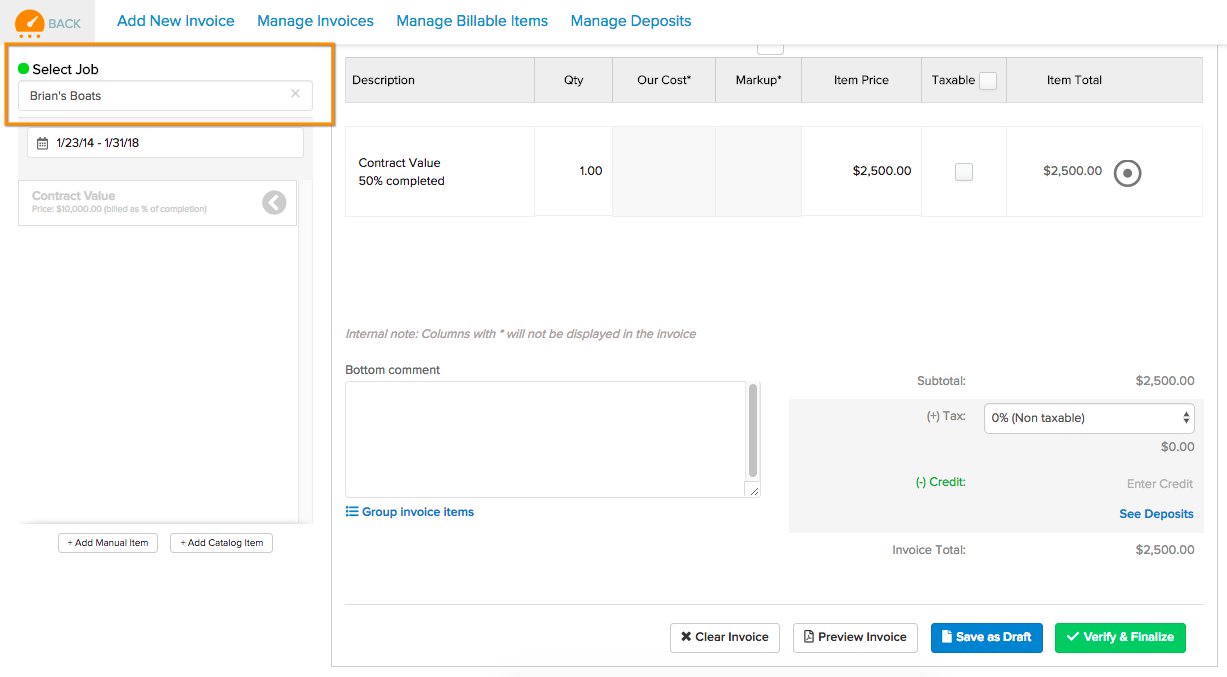Viewport: 1227px width, 677px height.
Task: Open the See Deposits link
Action: [1156, 514]
